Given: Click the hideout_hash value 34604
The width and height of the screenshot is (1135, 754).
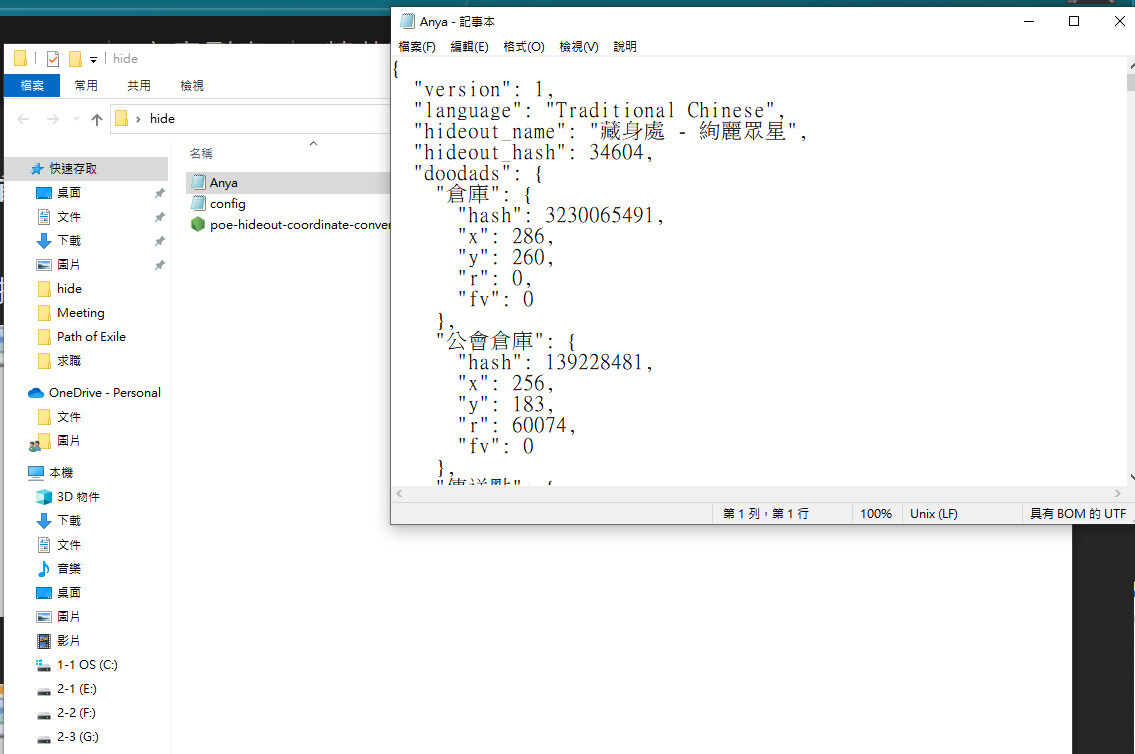Looking at the screenshot, I should [615, 152].
